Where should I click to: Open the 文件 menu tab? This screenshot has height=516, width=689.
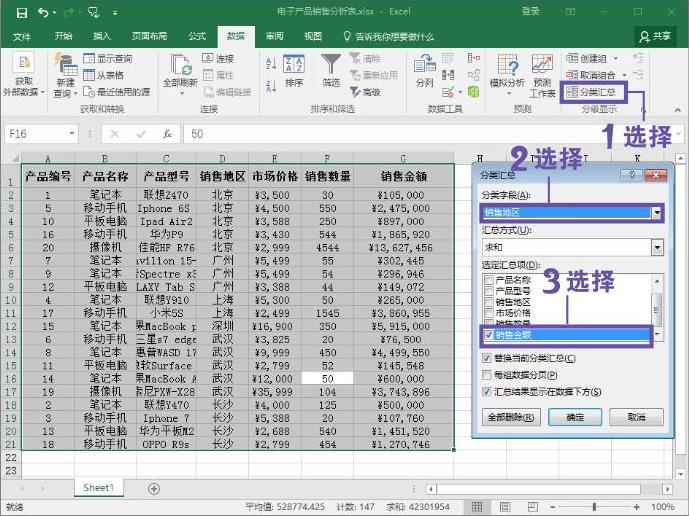click(x=22, y=36)
